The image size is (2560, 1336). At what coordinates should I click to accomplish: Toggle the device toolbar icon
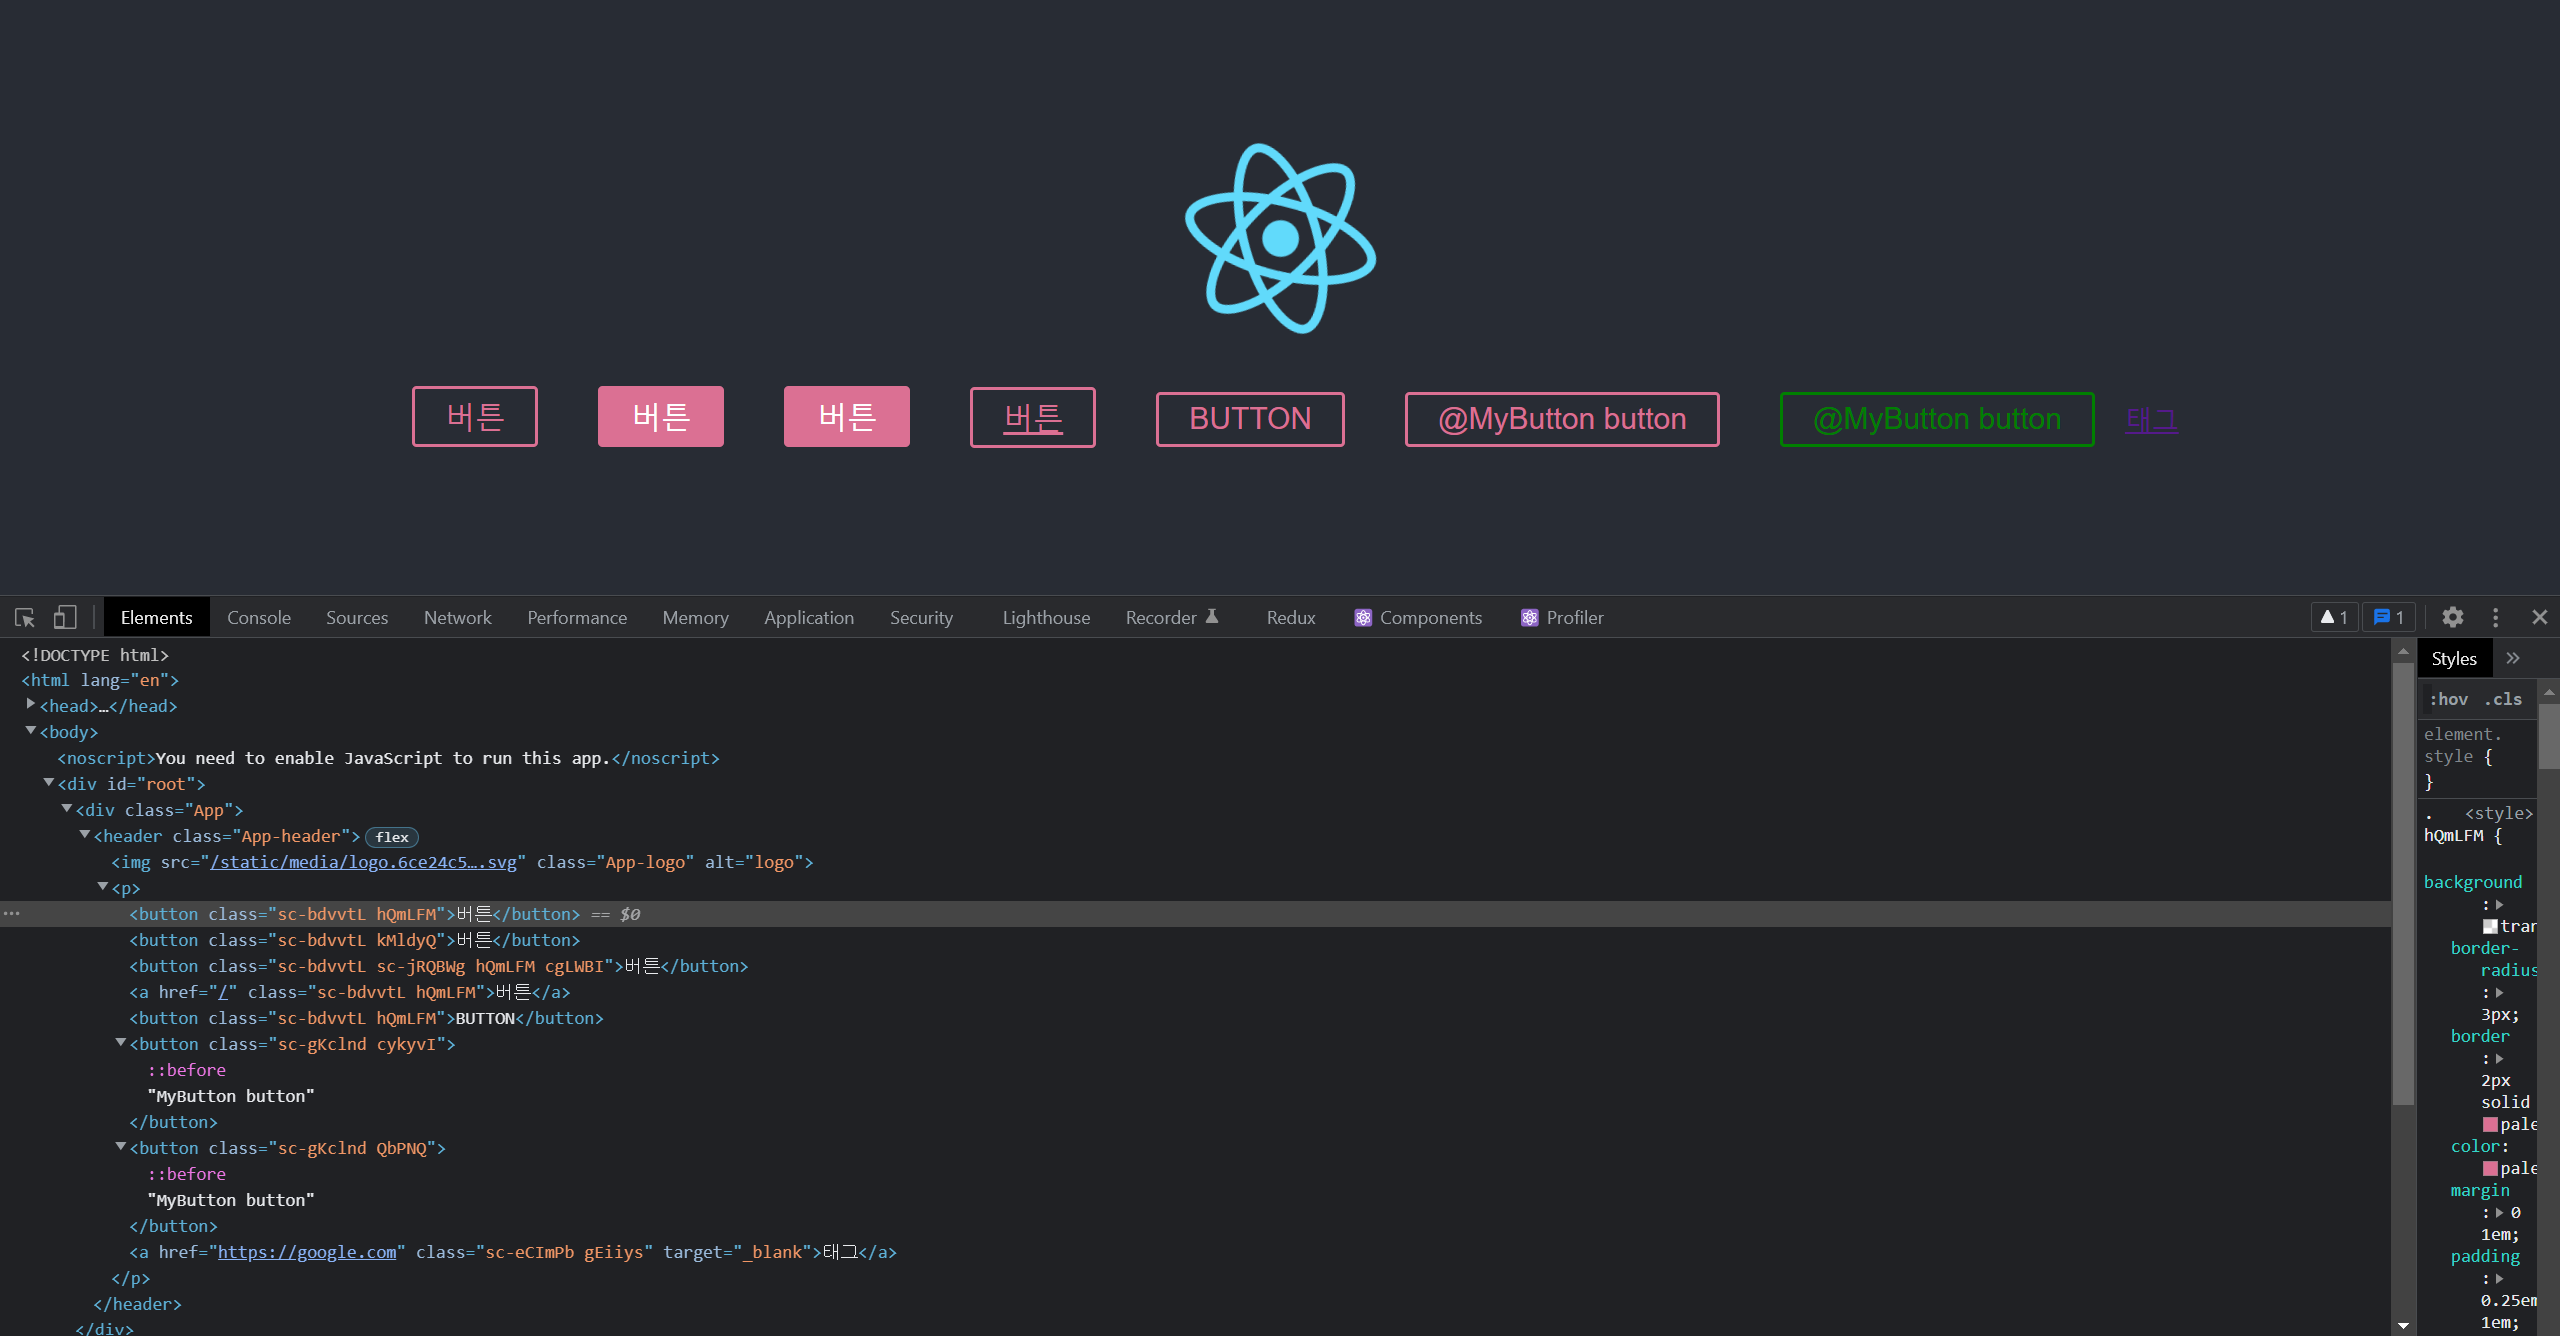point(65,618)
